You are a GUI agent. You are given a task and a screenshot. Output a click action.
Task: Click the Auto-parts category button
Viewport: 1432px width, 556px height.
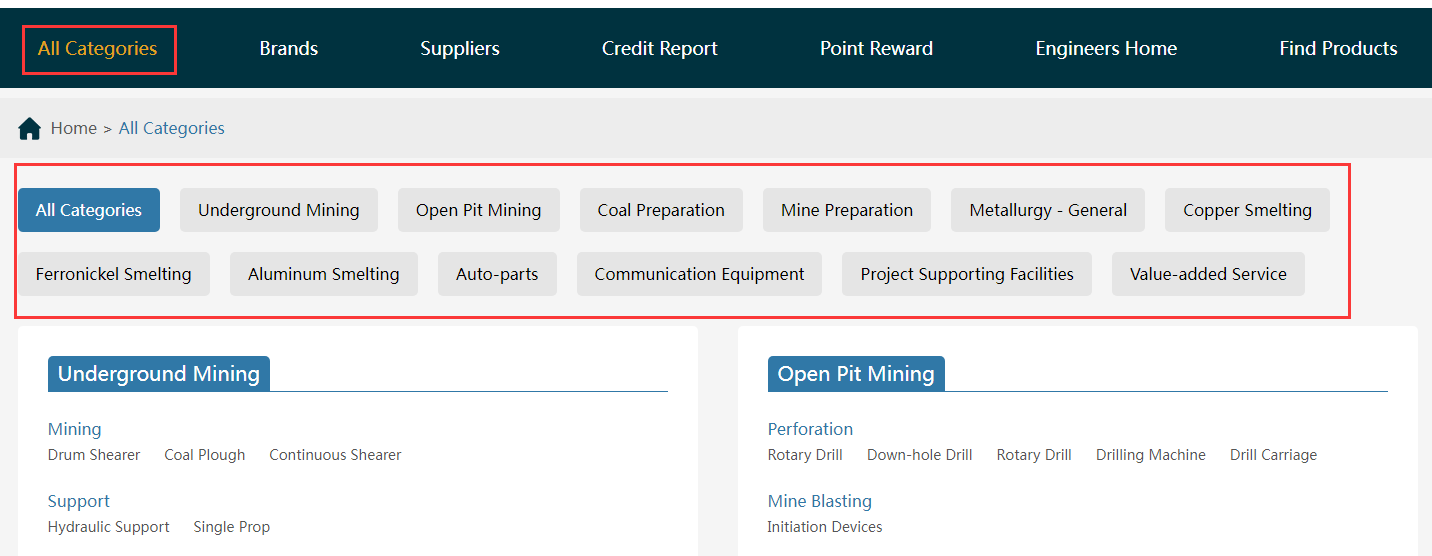click(x=497, y=274)
